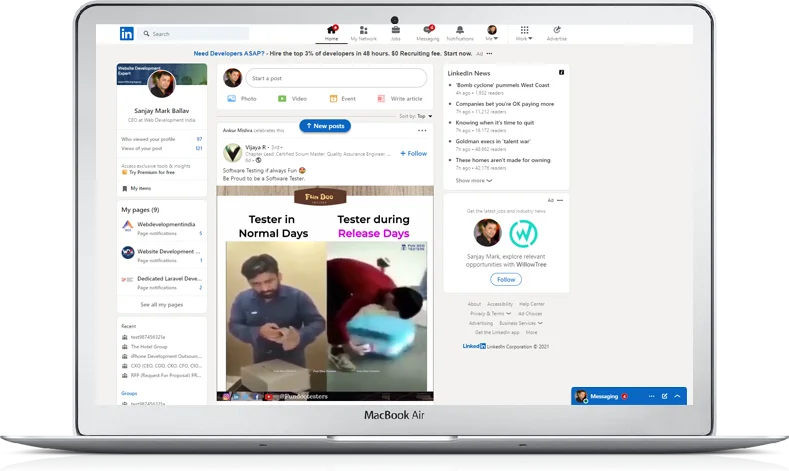The width and height of the screenshot is (789, 471).
Task: Click the compose message icon in Messaging bar
Action: pyautogui.click(x=664, y=397)
